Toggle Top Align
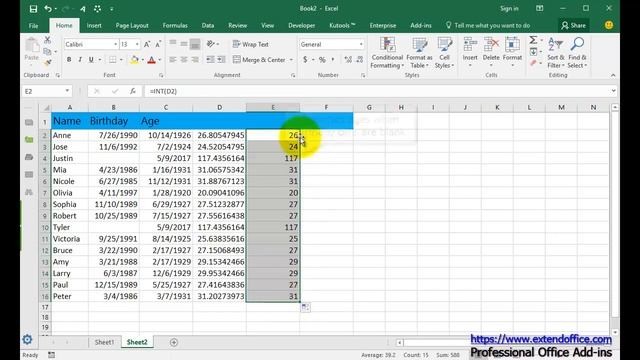 (173, 44)
